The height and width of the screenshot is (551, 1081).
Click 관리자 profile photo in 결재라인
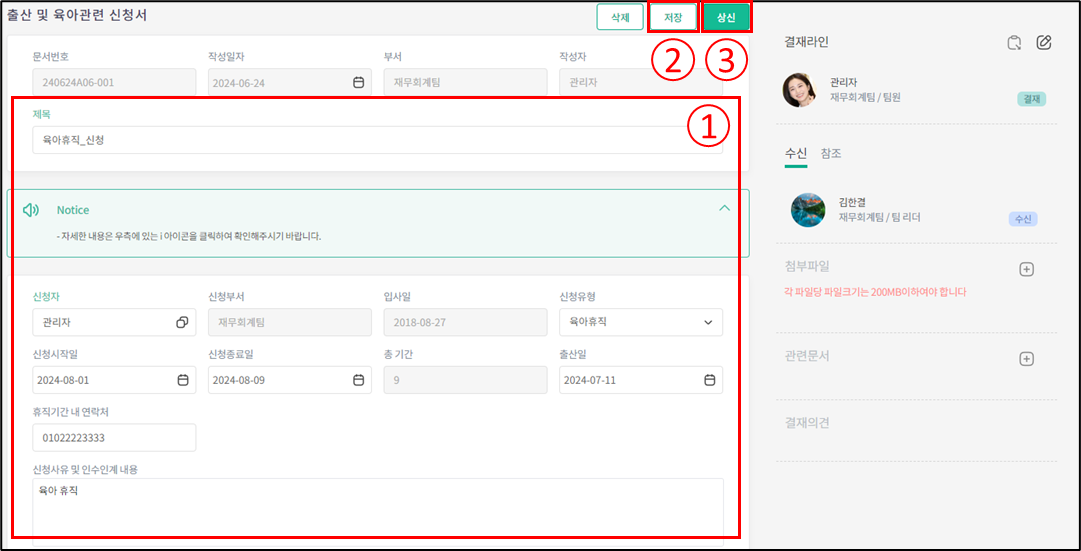coord(799,90)
